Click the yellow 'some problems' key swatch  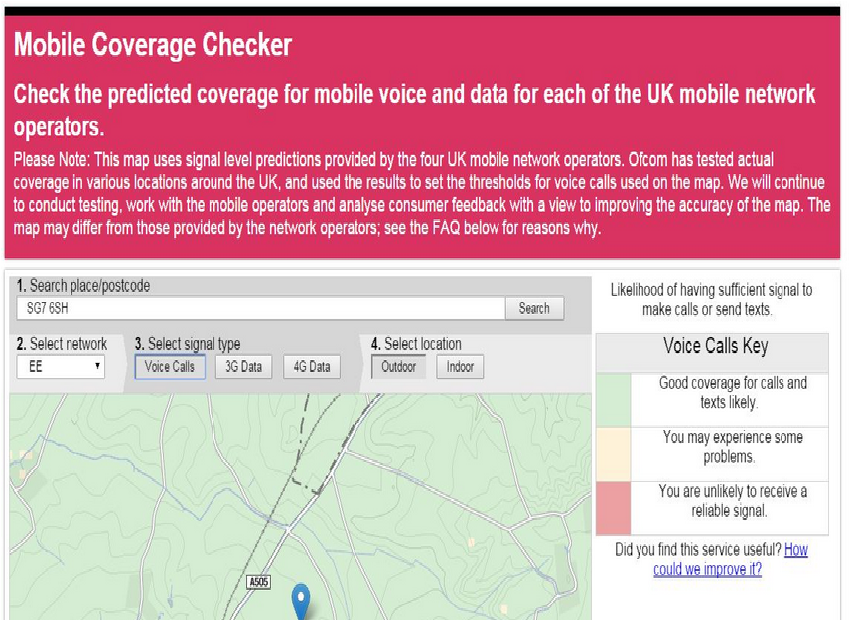(x=611, y=453)
